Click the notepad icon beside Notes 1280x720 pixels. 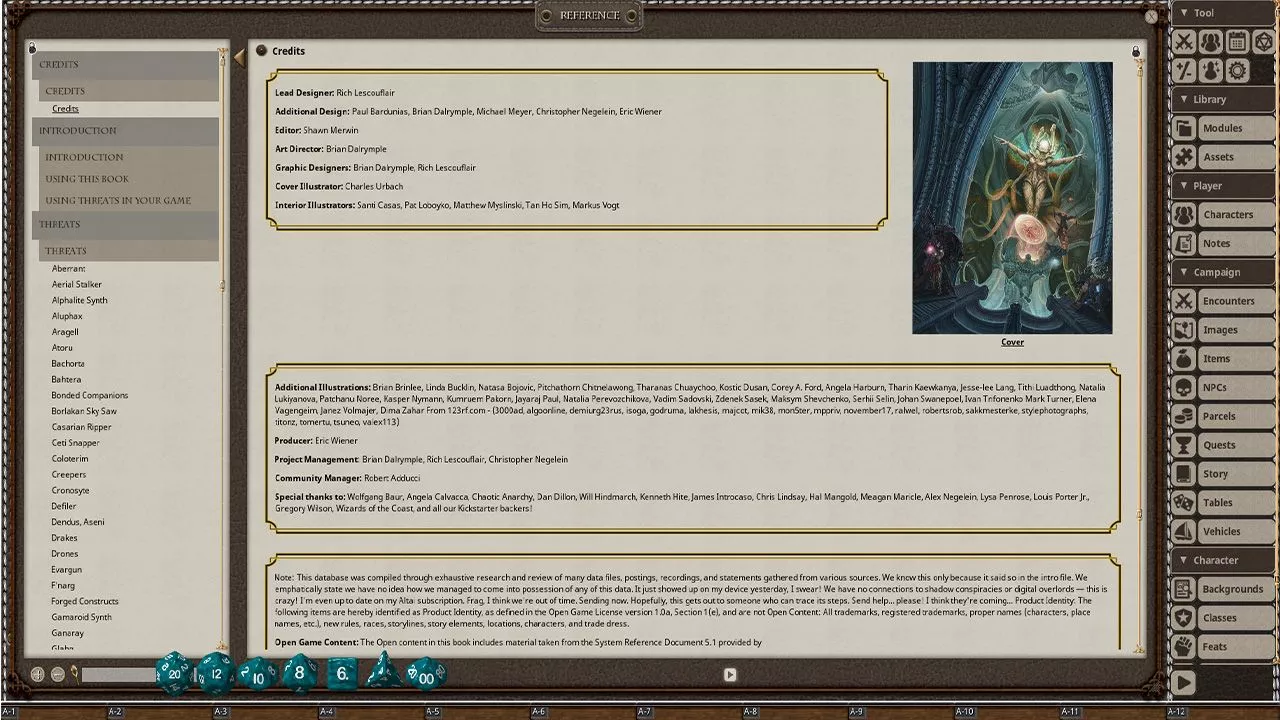pyautogui.click(x=1184, y=243)
